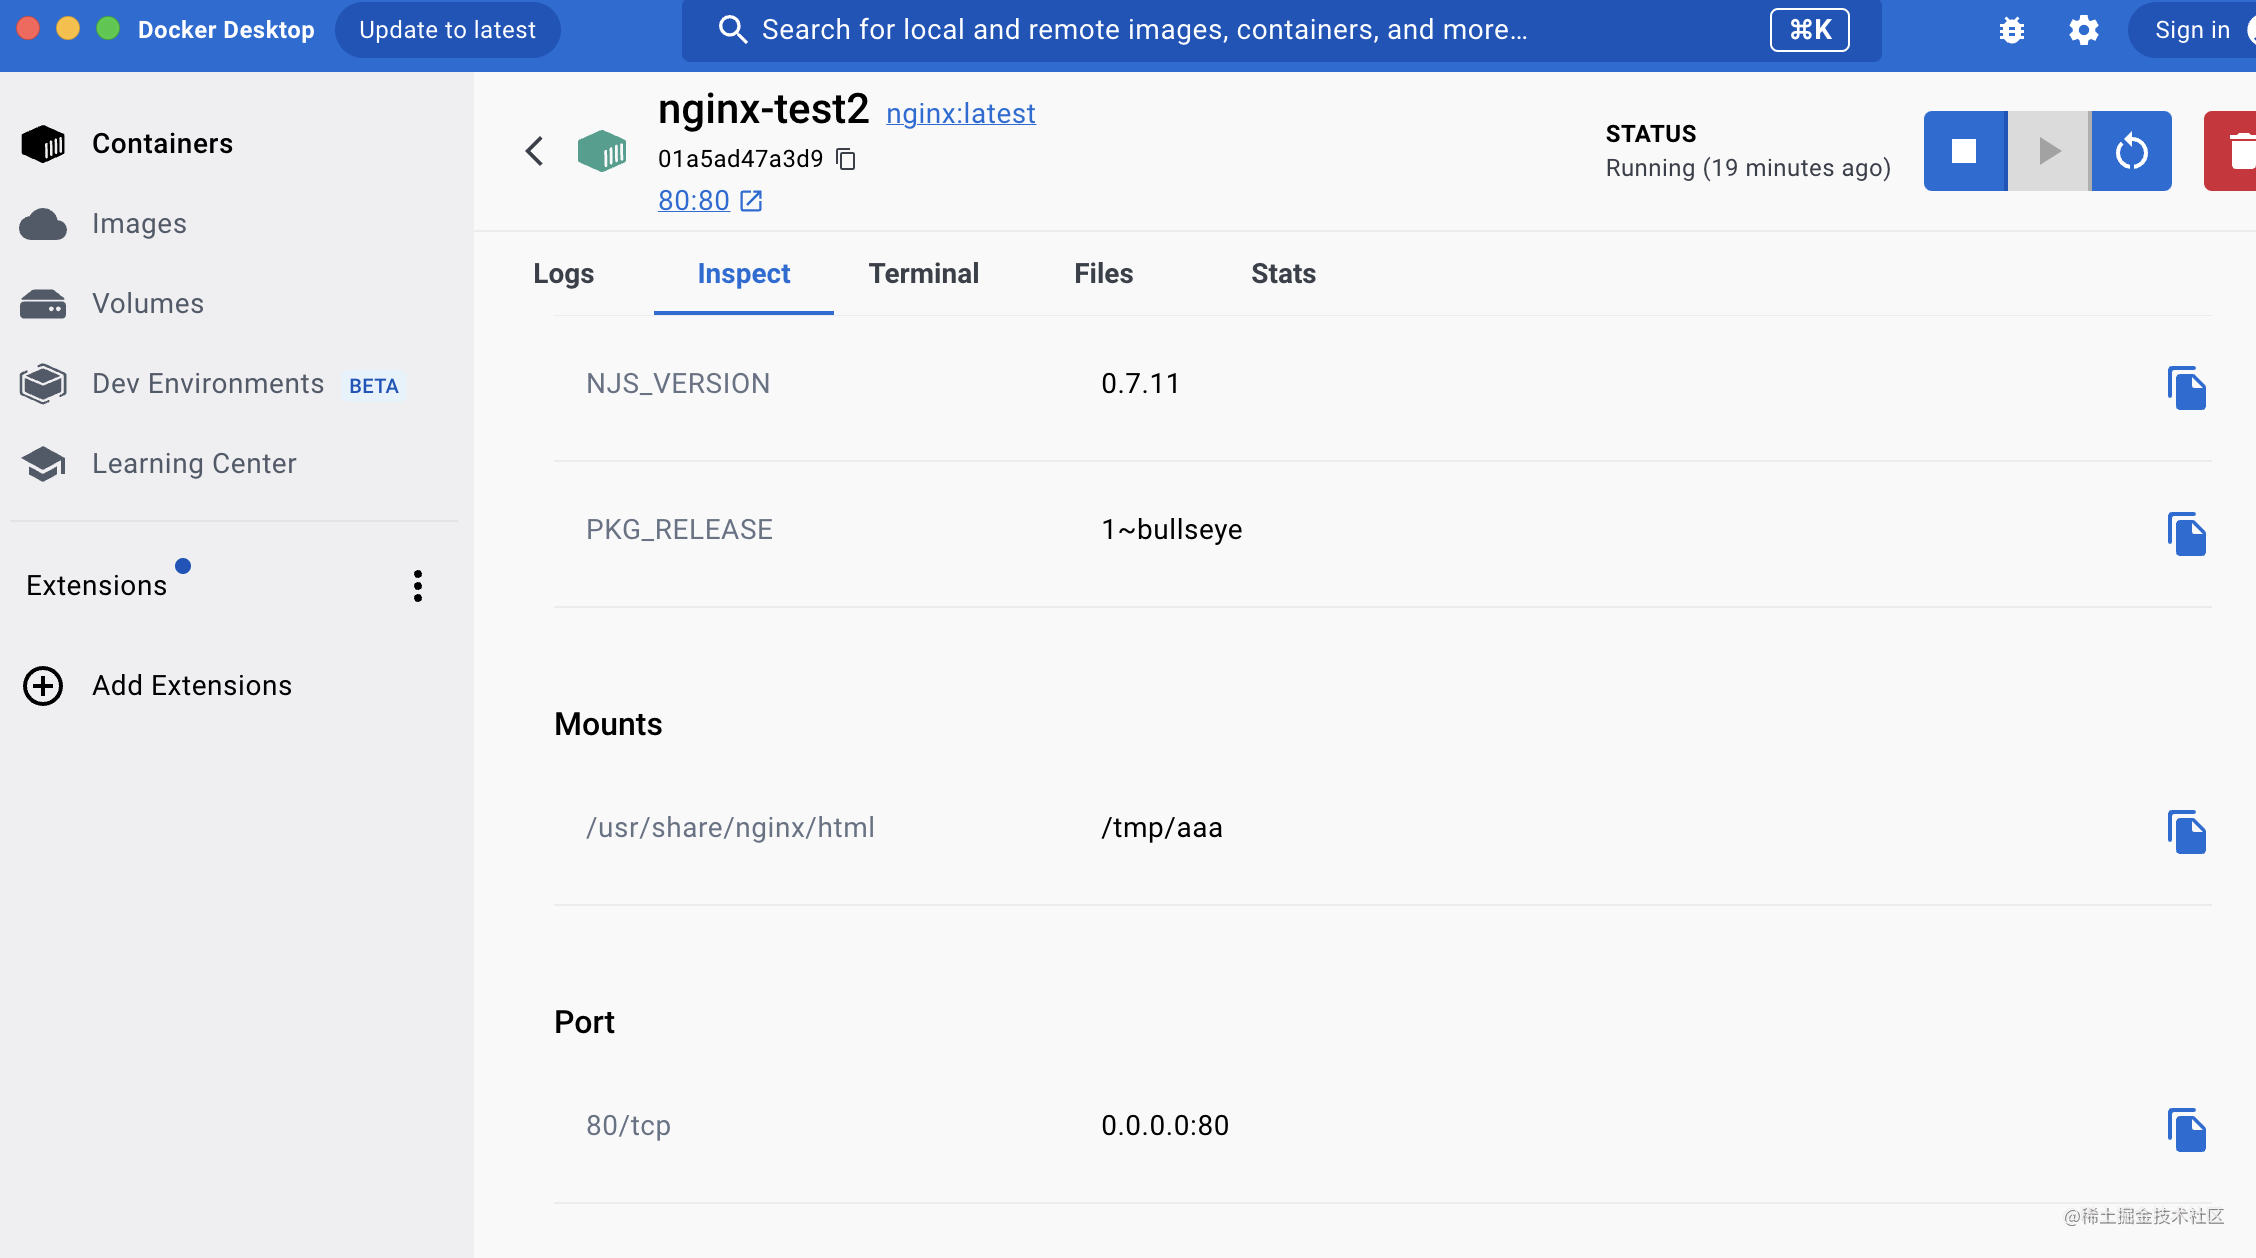Go back using the chevron arrow

click(533, 151)
